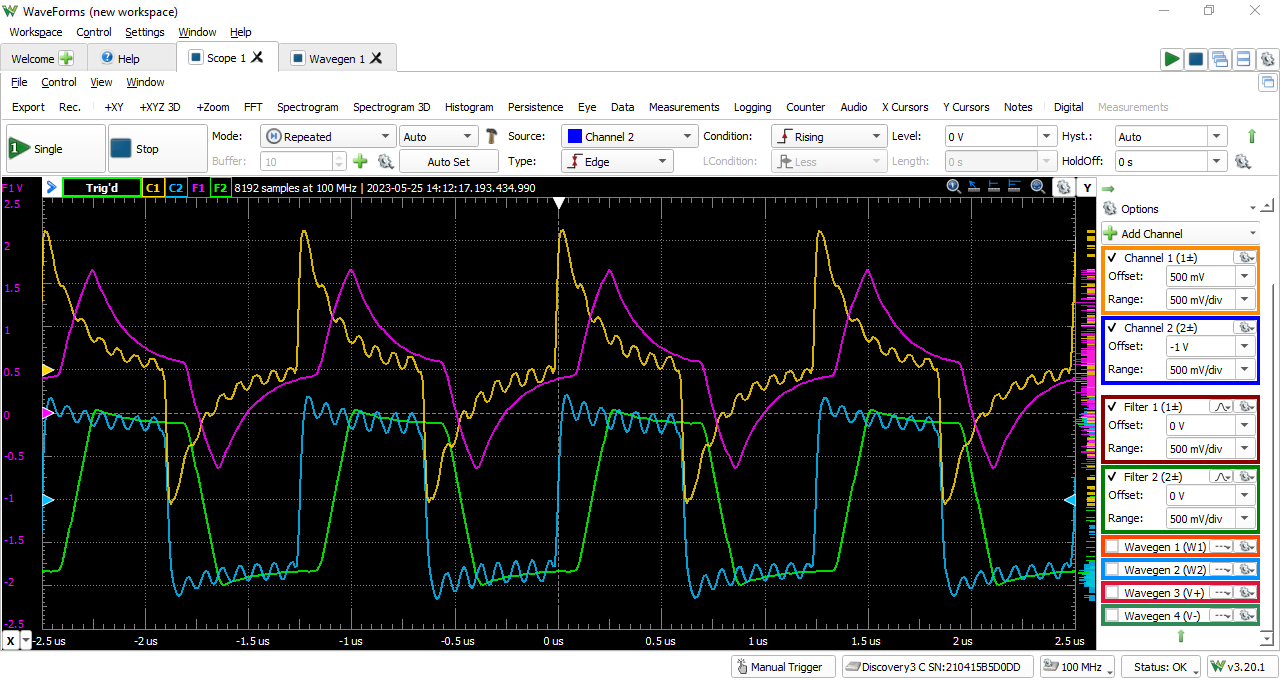Open Channel 1 gear settings icon
1280x680 pixels.
coord(1245,257)
